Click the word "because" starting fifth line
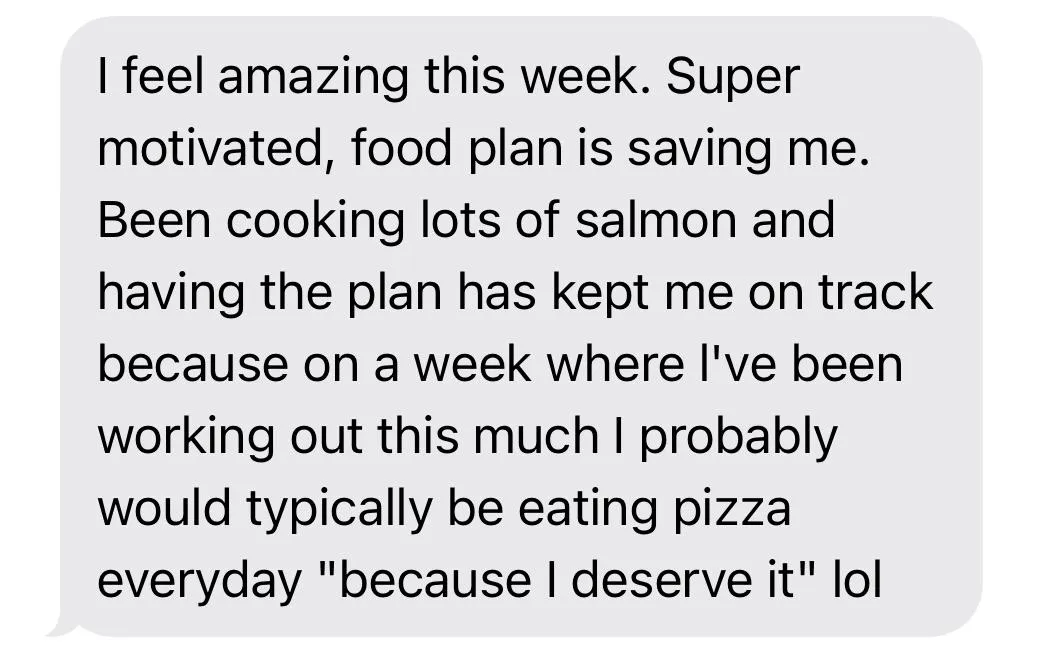 (x=187, y=364)
